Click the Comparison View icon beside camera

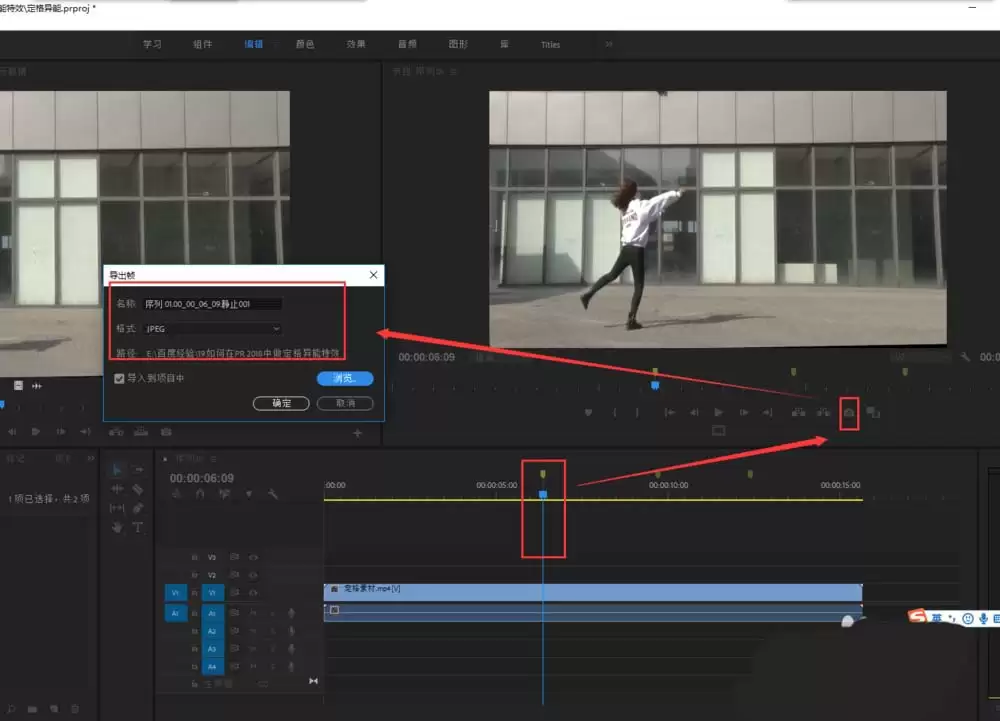[873, 412]
